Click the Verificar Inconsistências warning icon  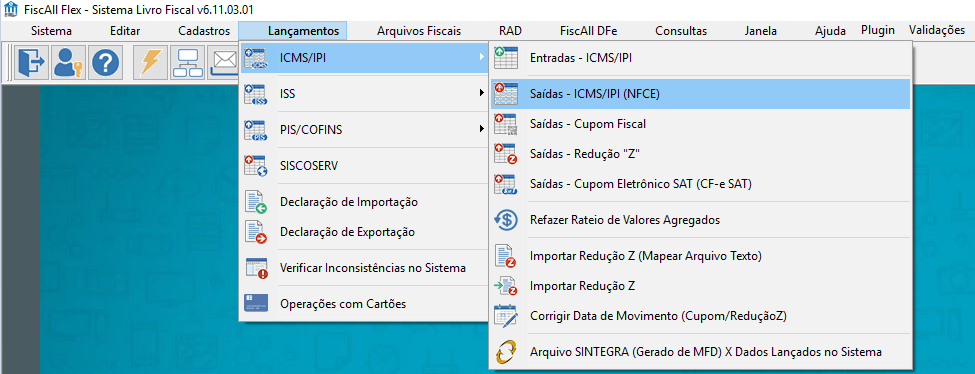256,268
